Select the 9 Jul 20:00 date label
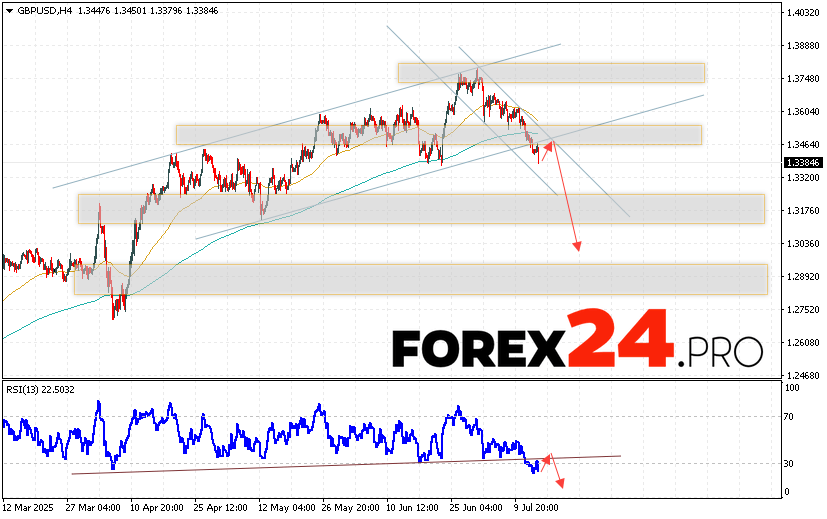 click(x=536, y=508)
